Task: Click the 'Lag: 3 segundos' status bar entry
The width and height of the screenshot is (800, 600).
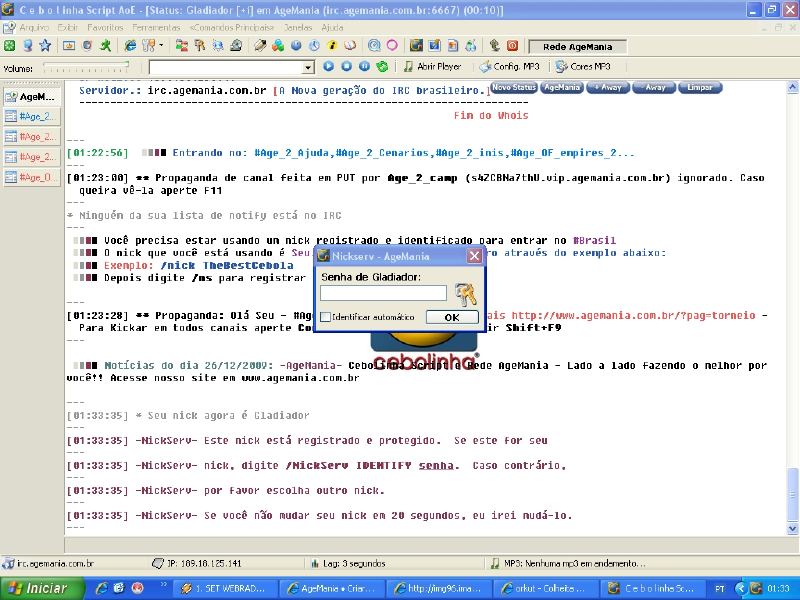Action: 348,563
